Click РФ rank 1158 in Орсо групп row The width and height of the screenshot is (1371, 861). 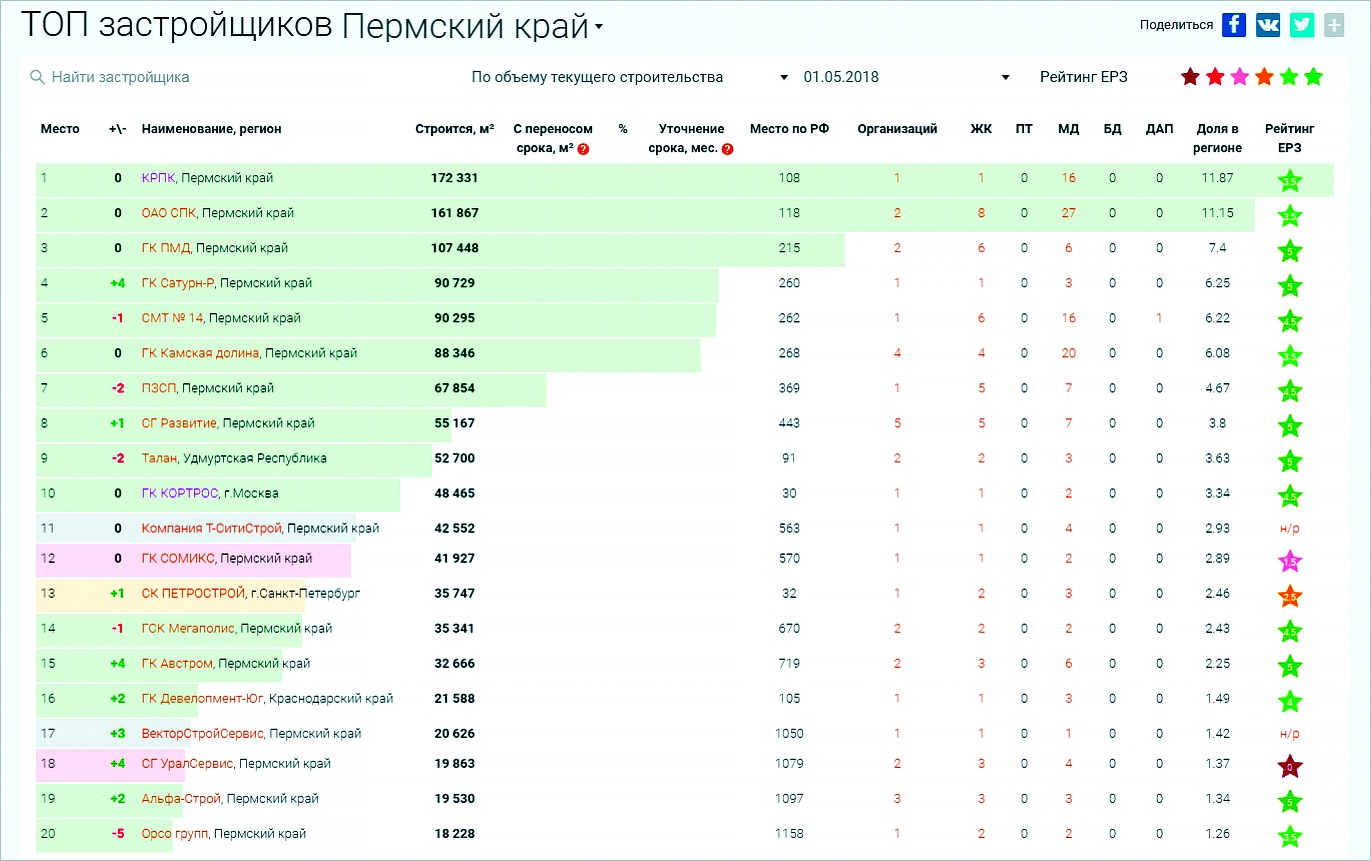pos(790,833)
